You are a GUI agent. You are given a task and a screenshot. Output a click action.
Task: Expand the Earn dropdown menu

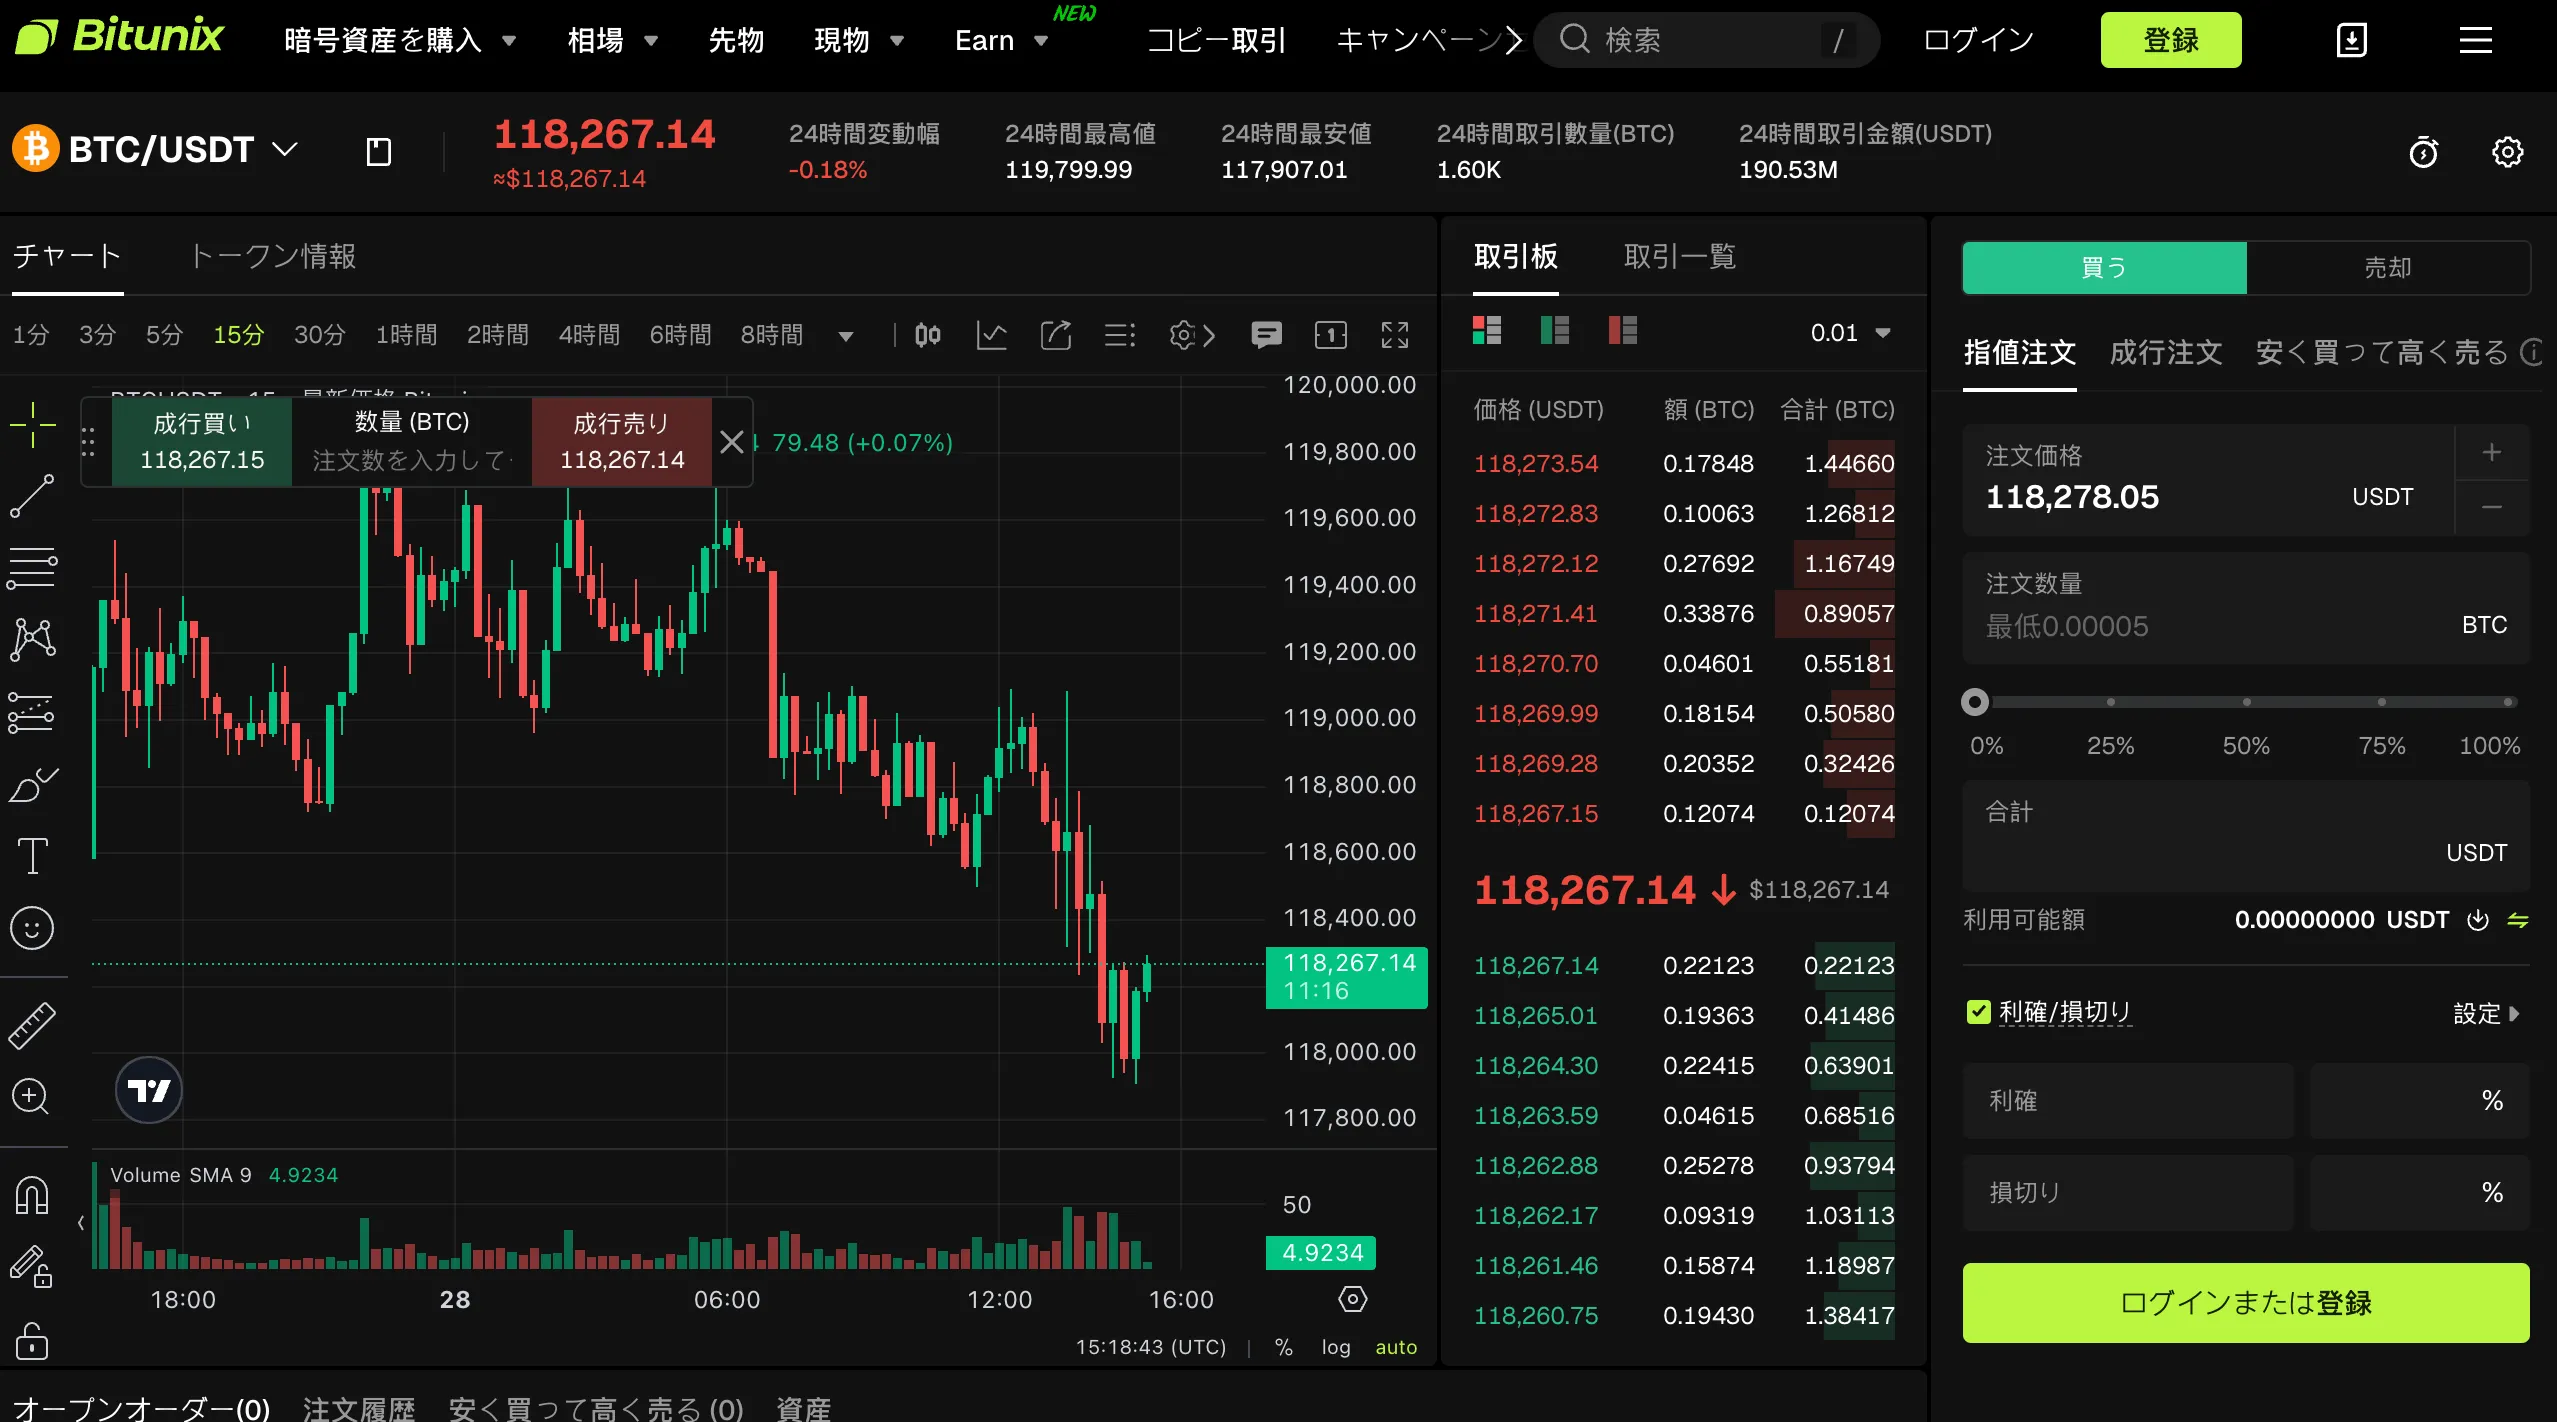pos(1001,40)
